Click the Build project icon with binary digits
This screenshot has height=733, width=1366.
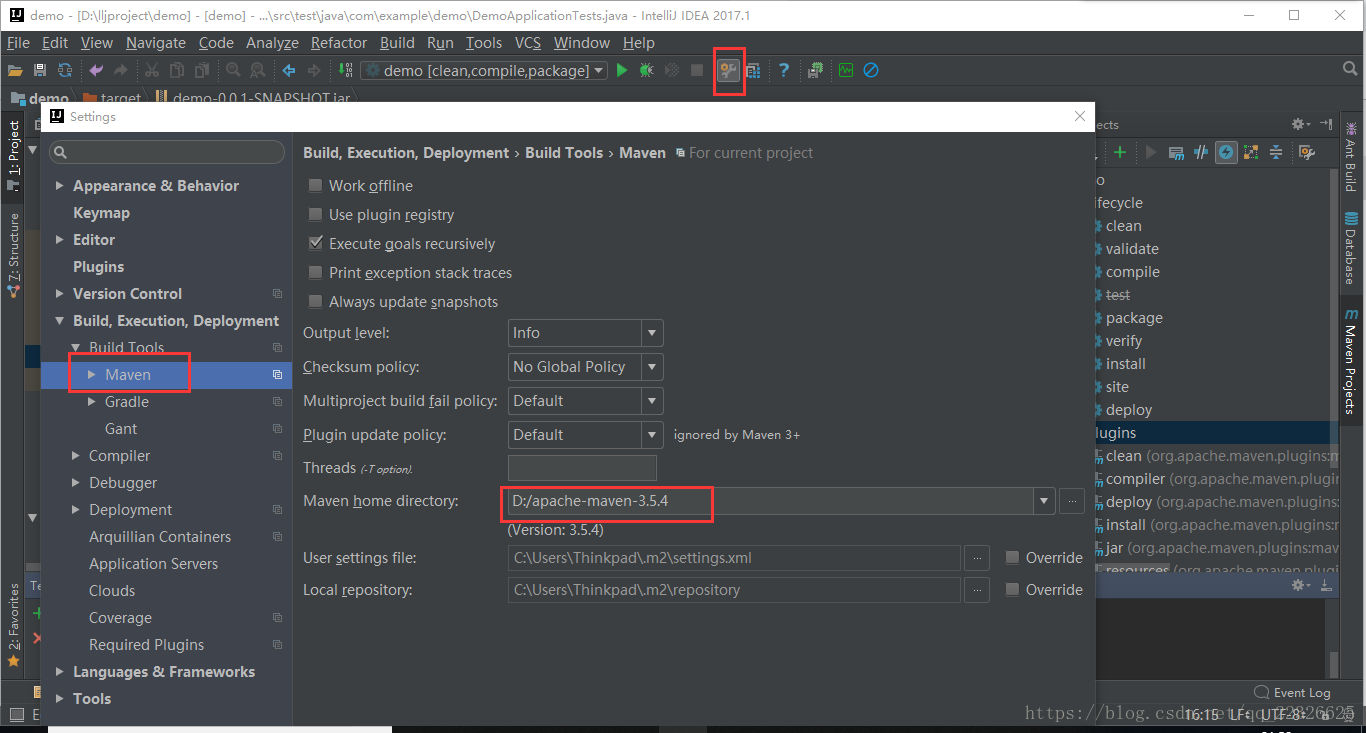[x=345, y=70]
